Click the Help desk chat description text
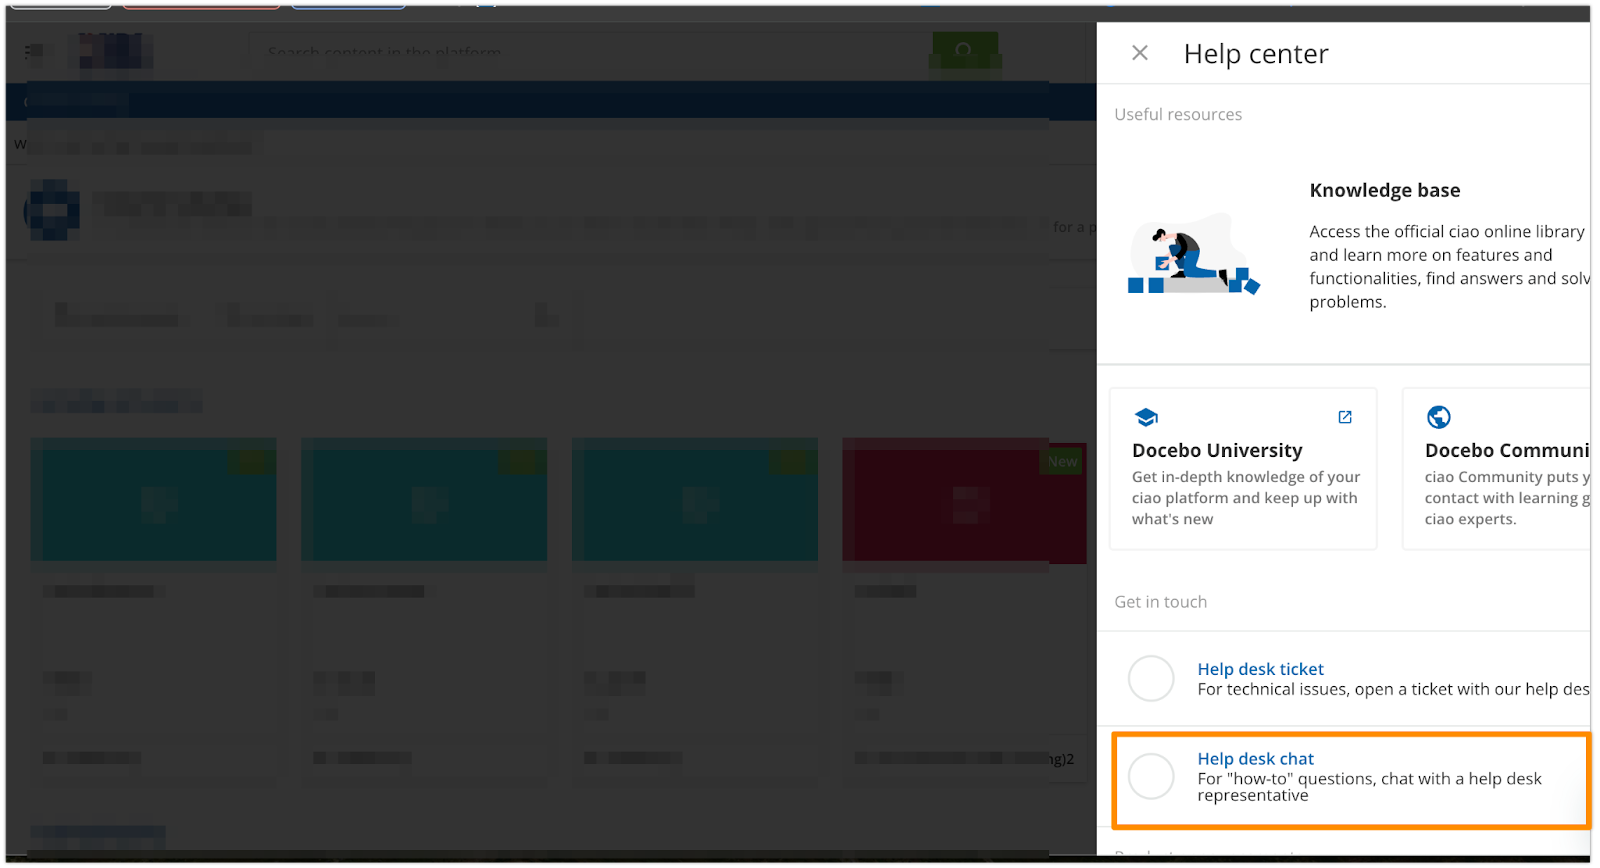This screenshot has height=868, width=1600. pos(1369,786)
